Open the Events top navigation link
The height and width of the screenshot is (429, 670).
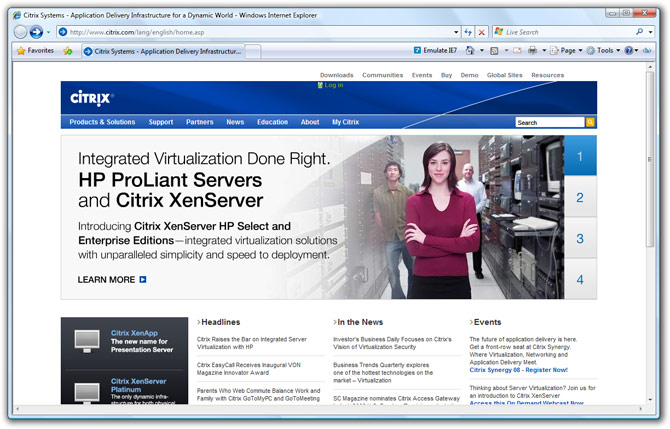tap(422, 75)
